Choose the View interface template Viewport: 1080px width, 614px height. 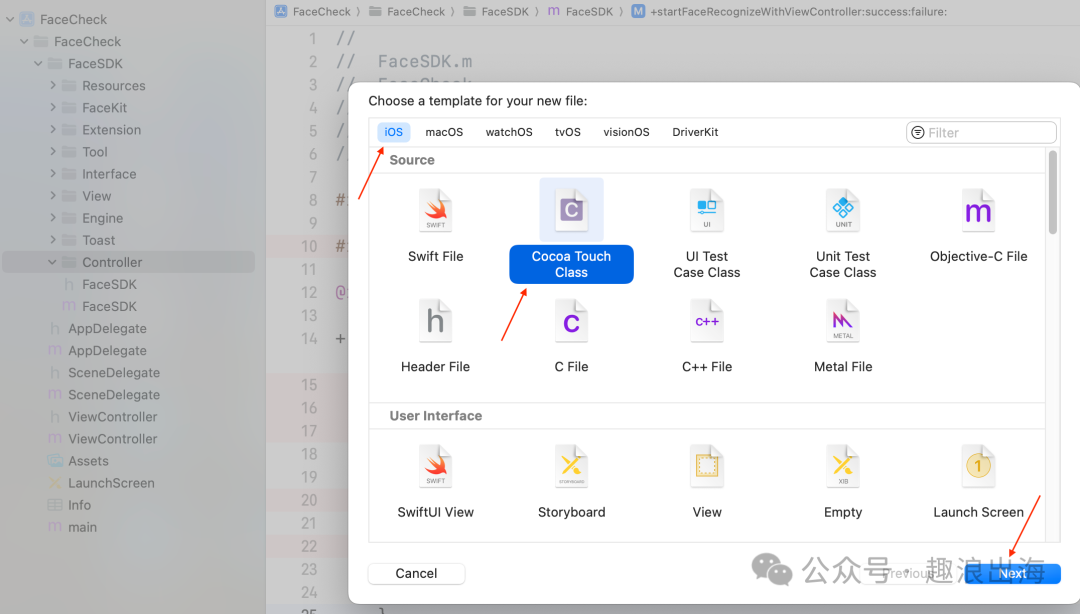(707, 482)
